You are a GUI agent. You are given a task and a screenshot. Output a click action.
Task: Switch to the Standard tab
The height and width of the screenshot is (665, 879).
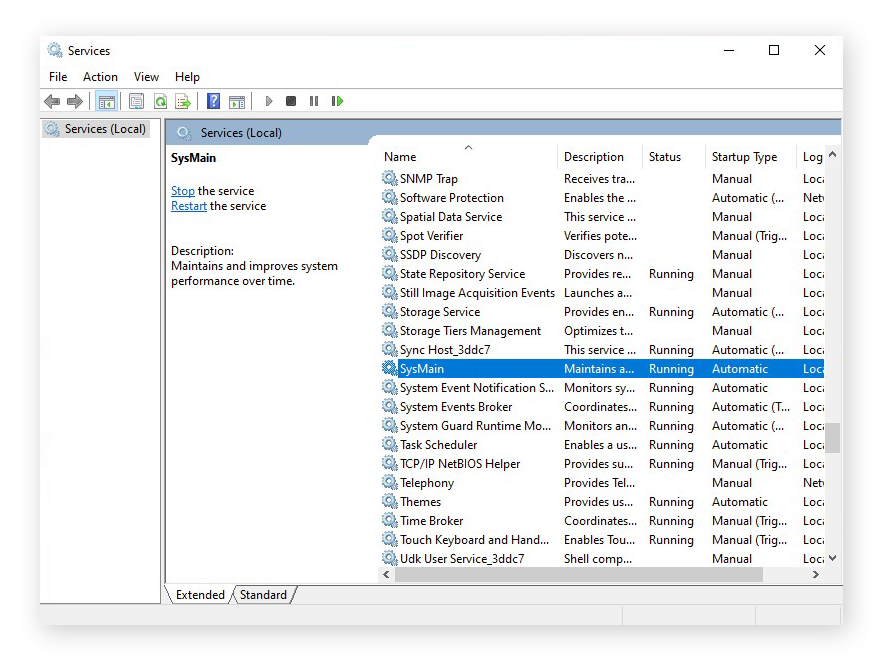pyautogui.click(x=262, y=595)
